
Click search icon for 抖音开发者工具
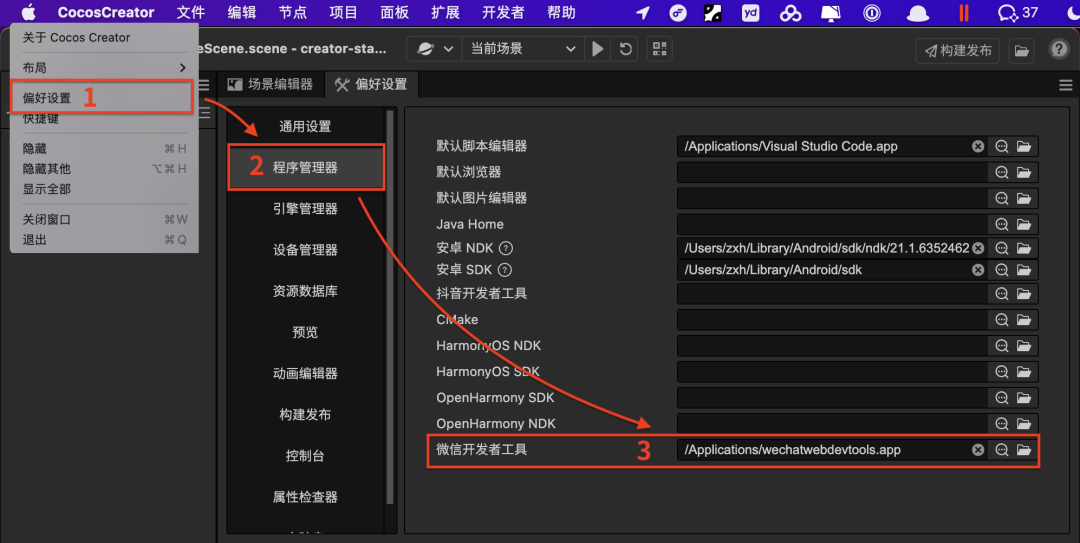pyautogui.click(x=1001, y=294)
